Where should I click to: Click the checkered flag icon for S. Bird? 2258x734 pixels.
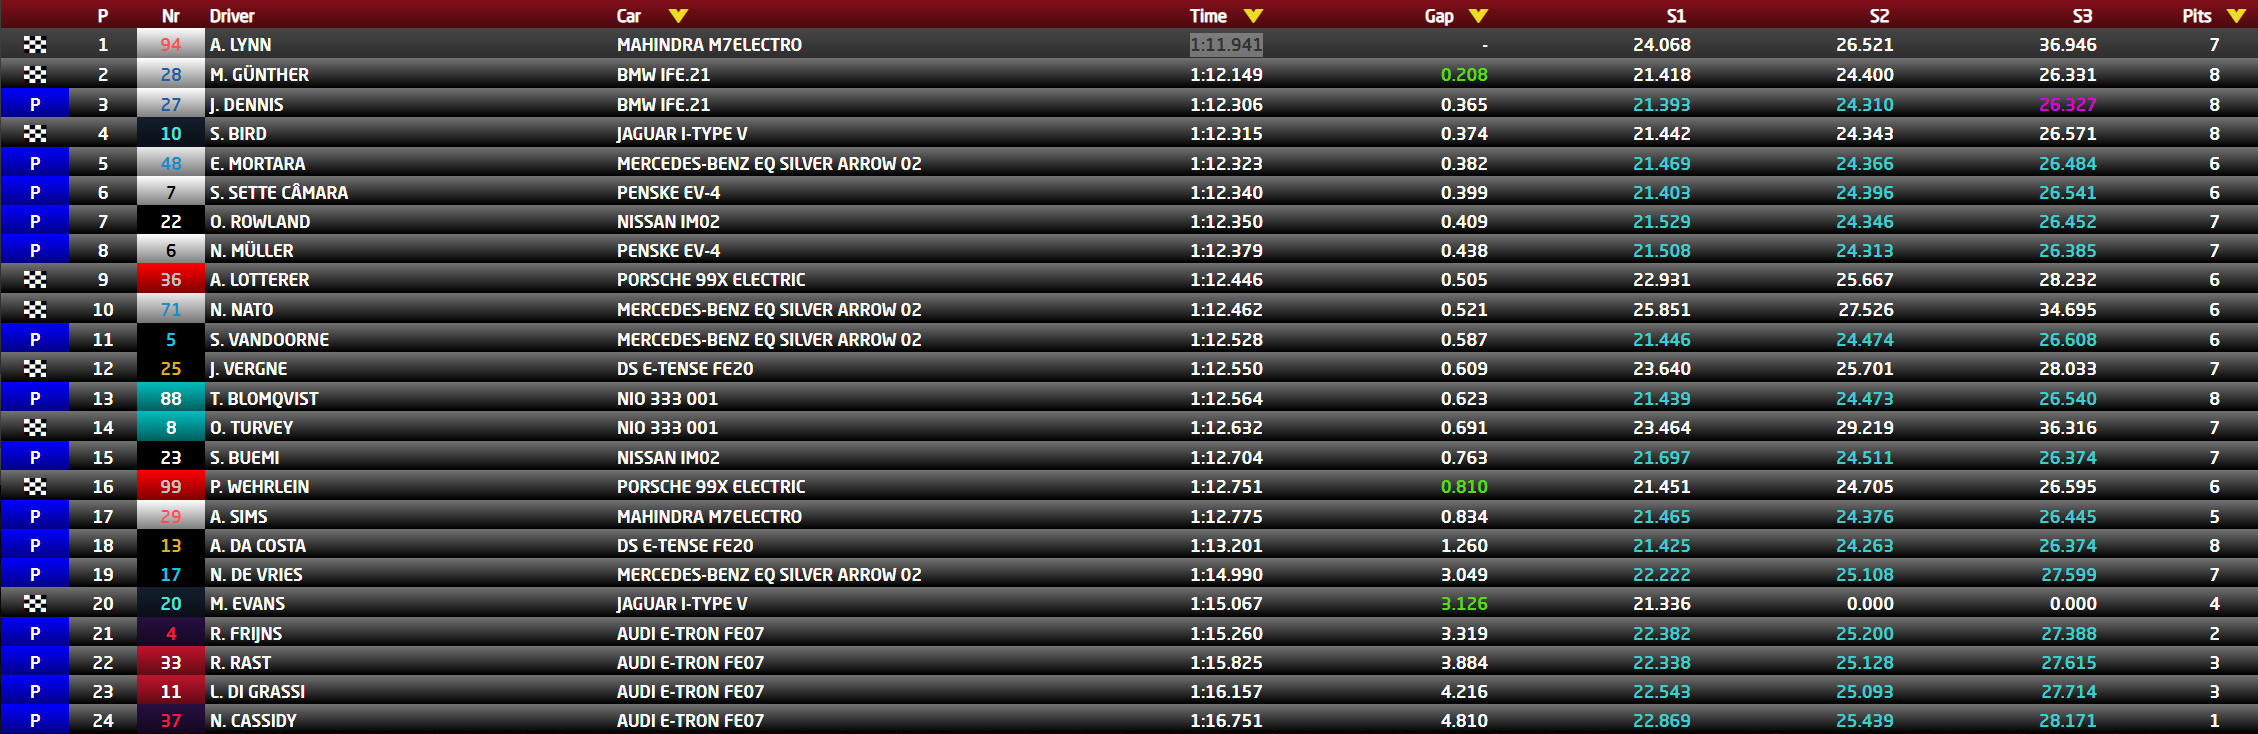point(35,133)
